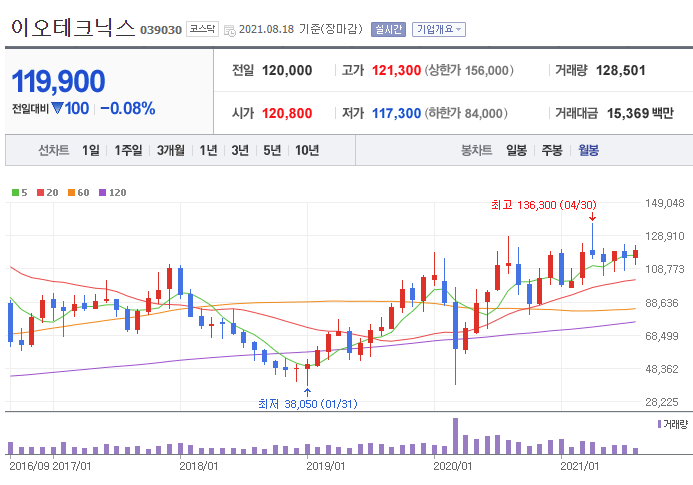Select the 3개월 line chart tab

[x=171, y=150]
